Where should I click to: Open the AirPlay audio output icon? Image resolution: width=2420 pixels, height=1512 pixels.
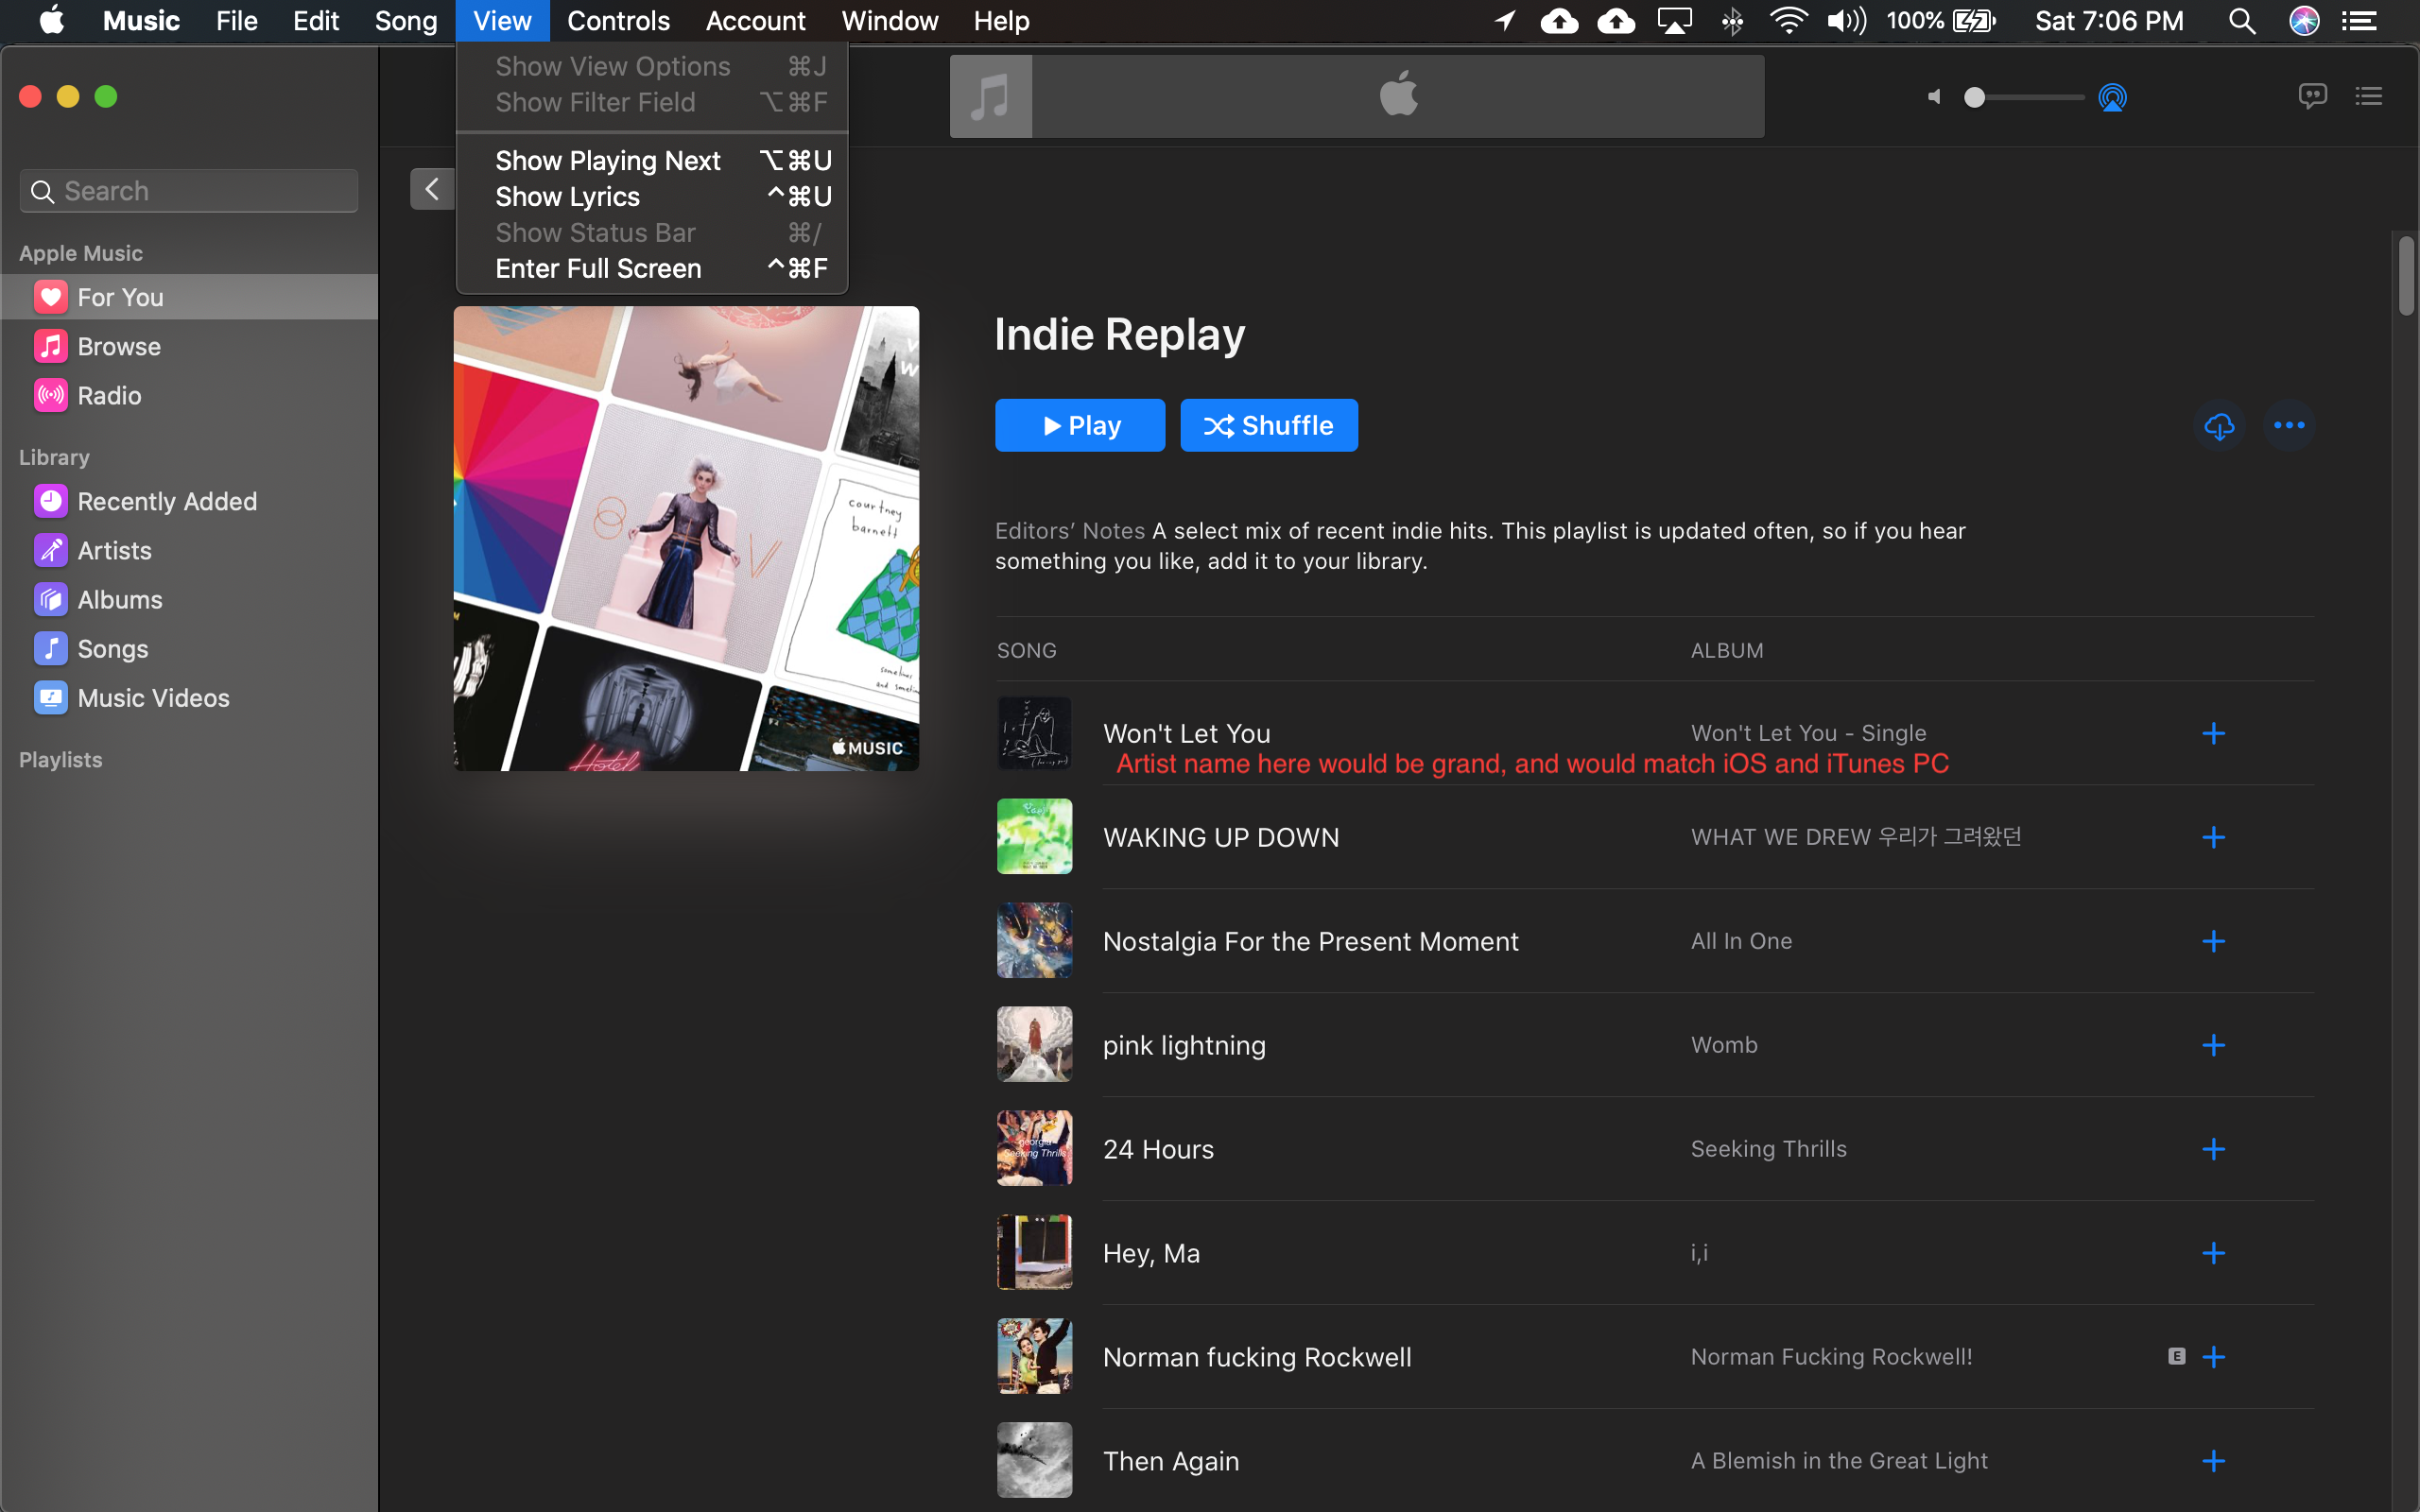coord(2112,97)
